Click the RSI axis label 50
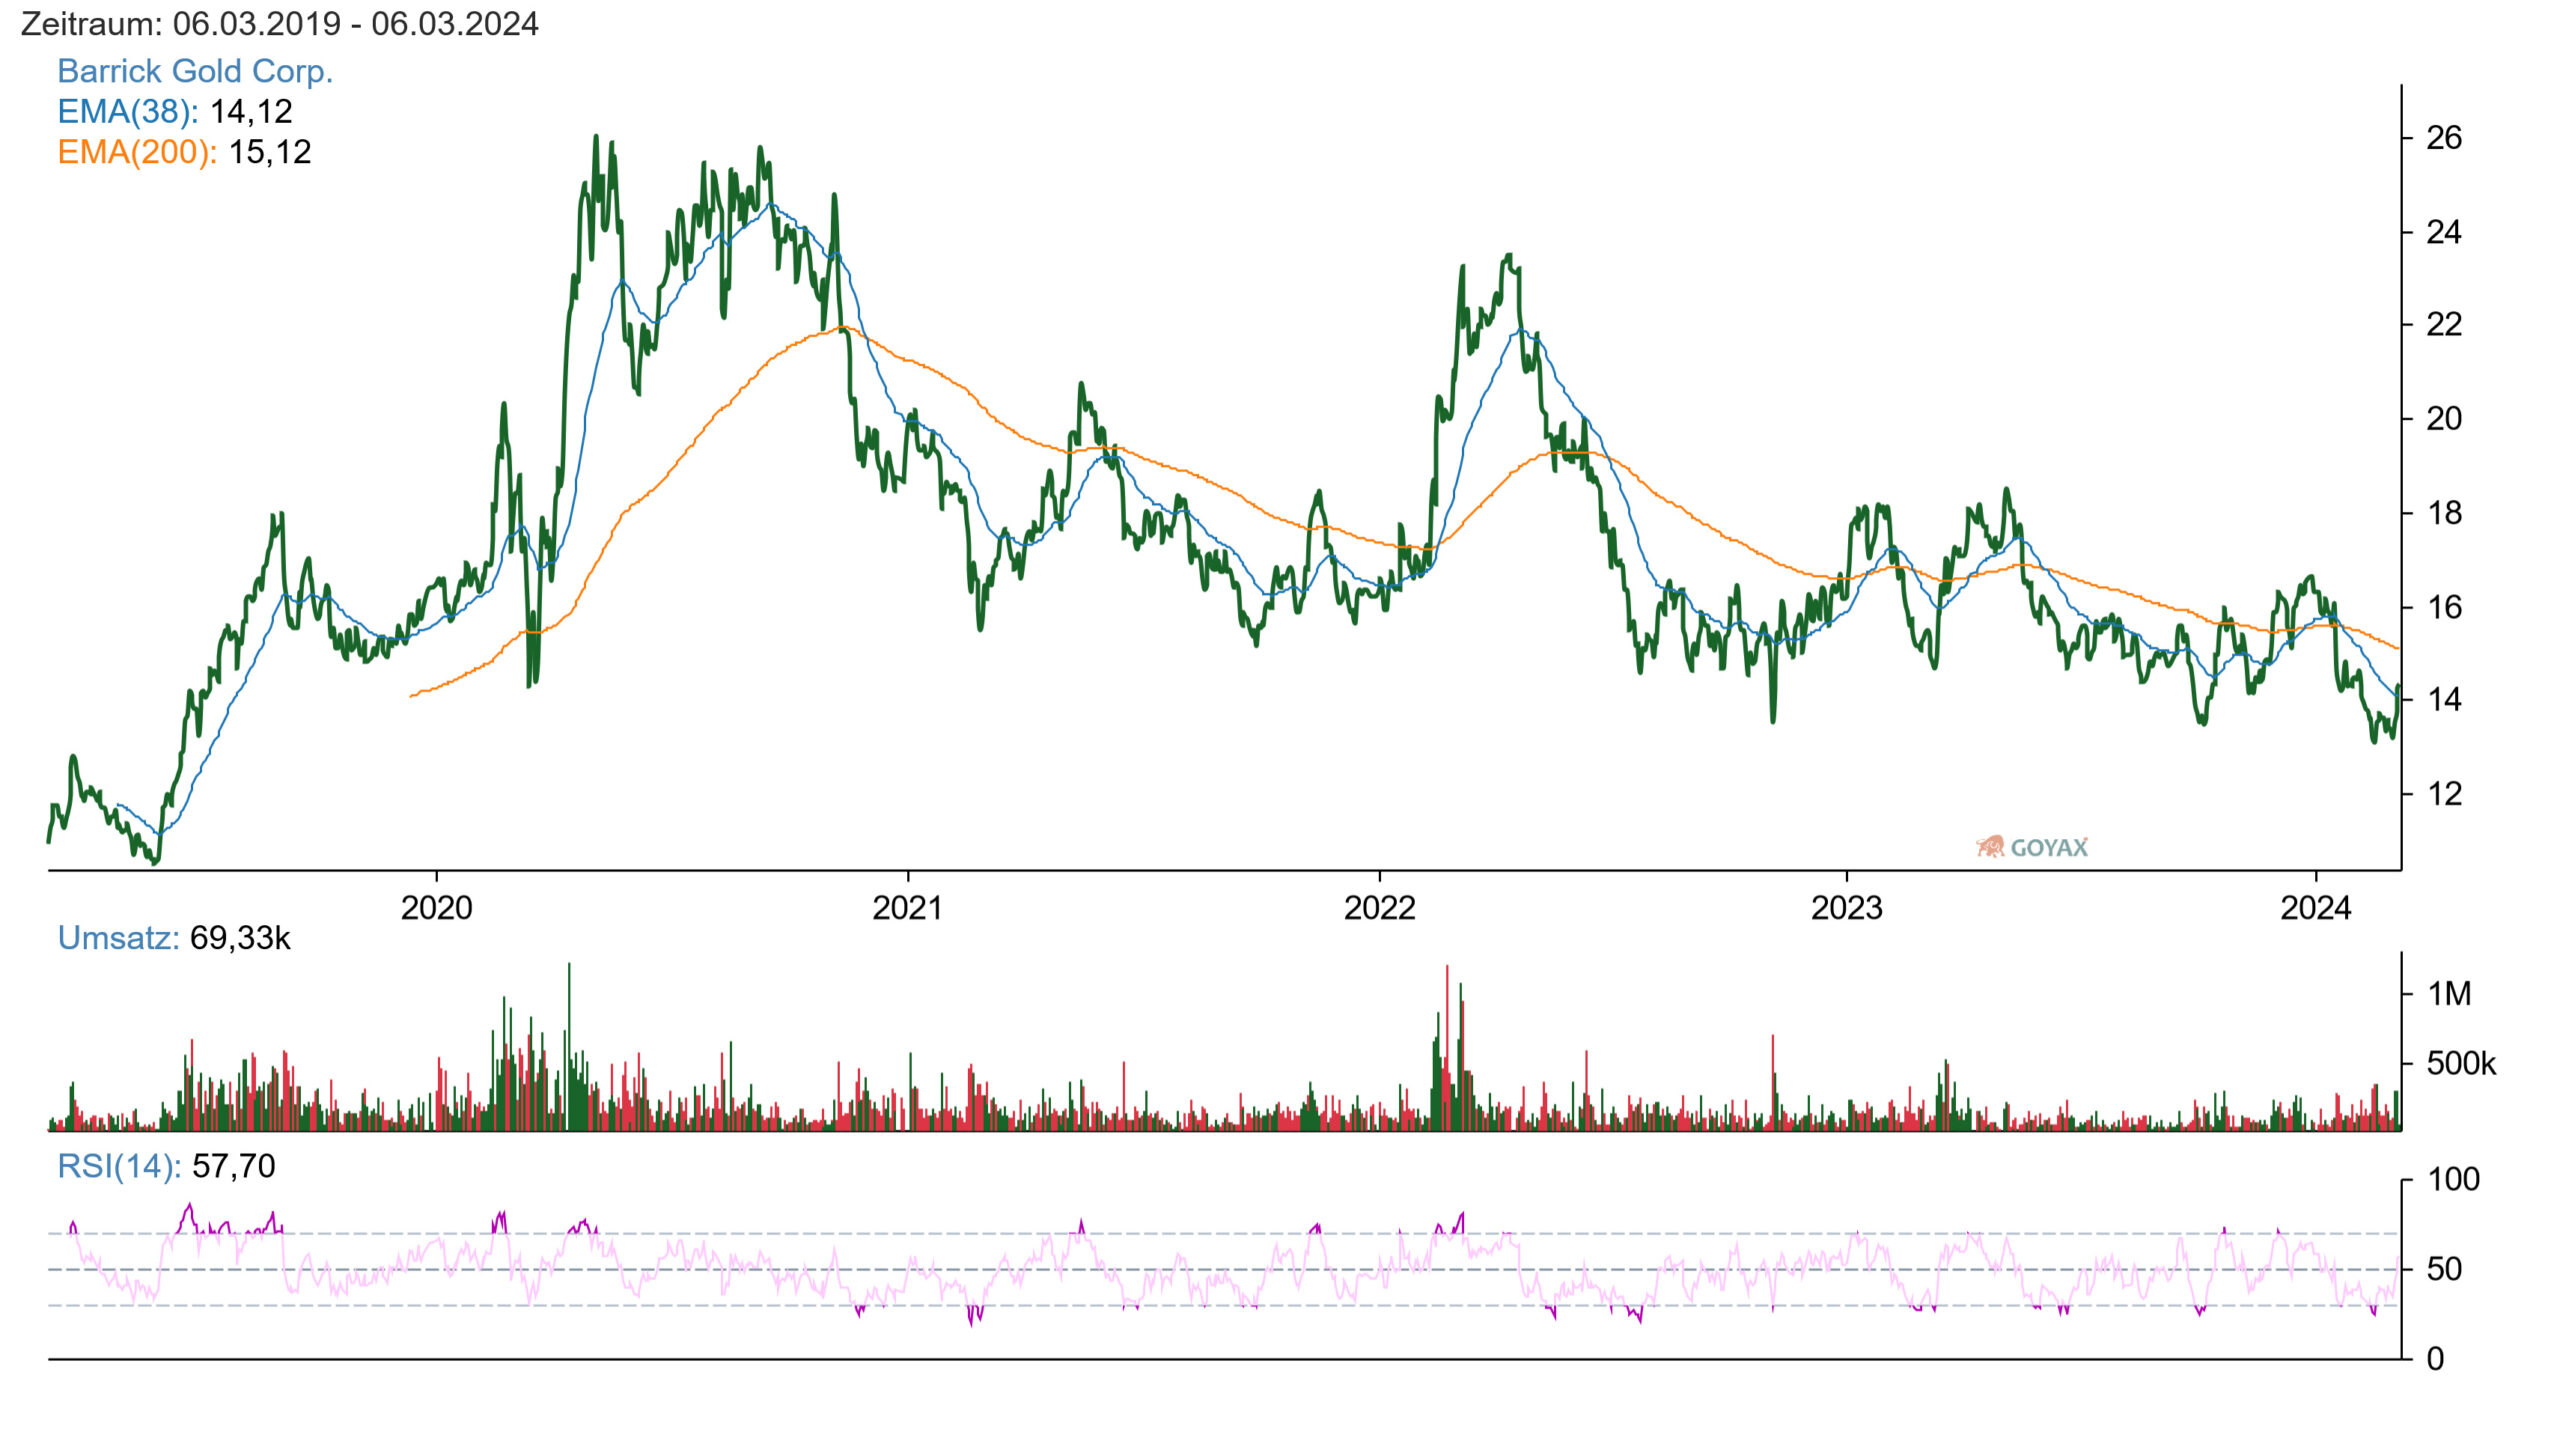The width and height of the screenshot is (2560, 1429). [2444, 1270]
